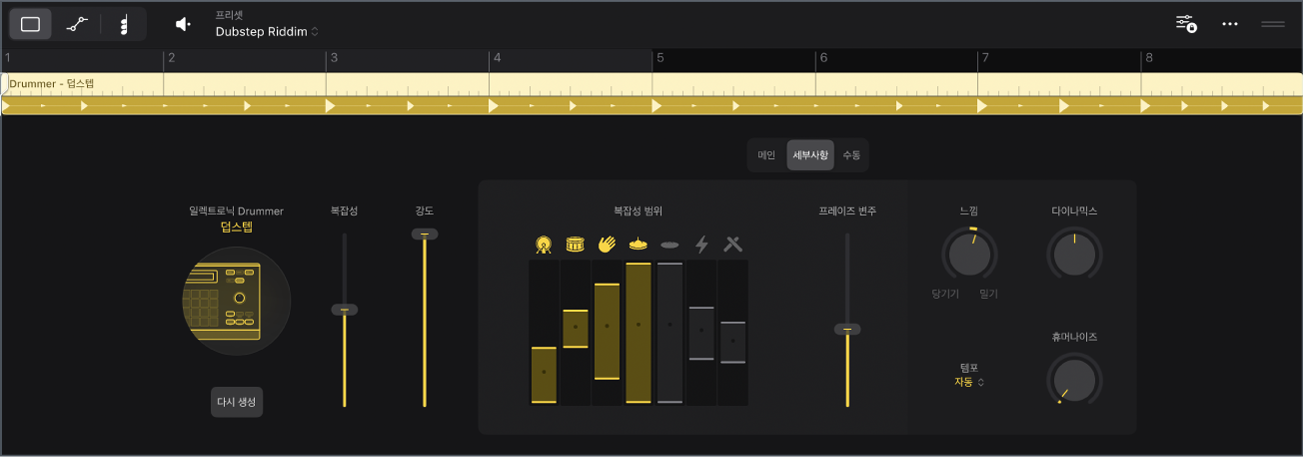Click the 복잡성 slider handle
1303x458 pixels.
click(x=344, y=310)
